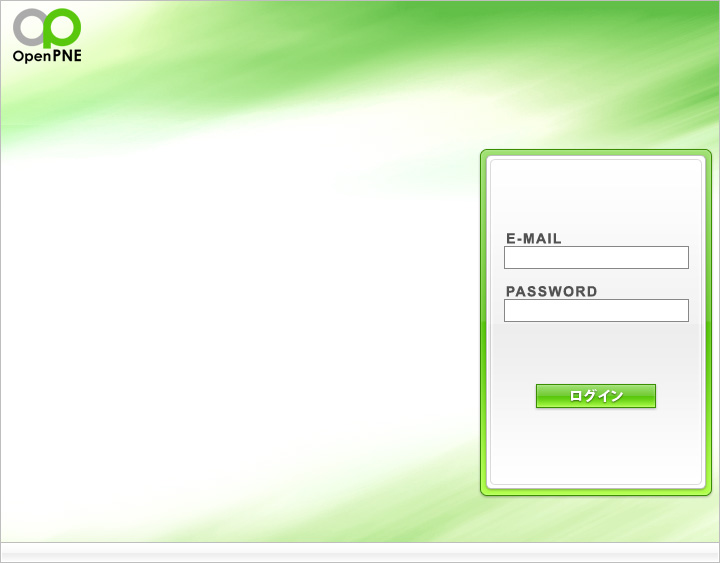Click the gray footer bar
720x563 pixels.
[360, 552]
